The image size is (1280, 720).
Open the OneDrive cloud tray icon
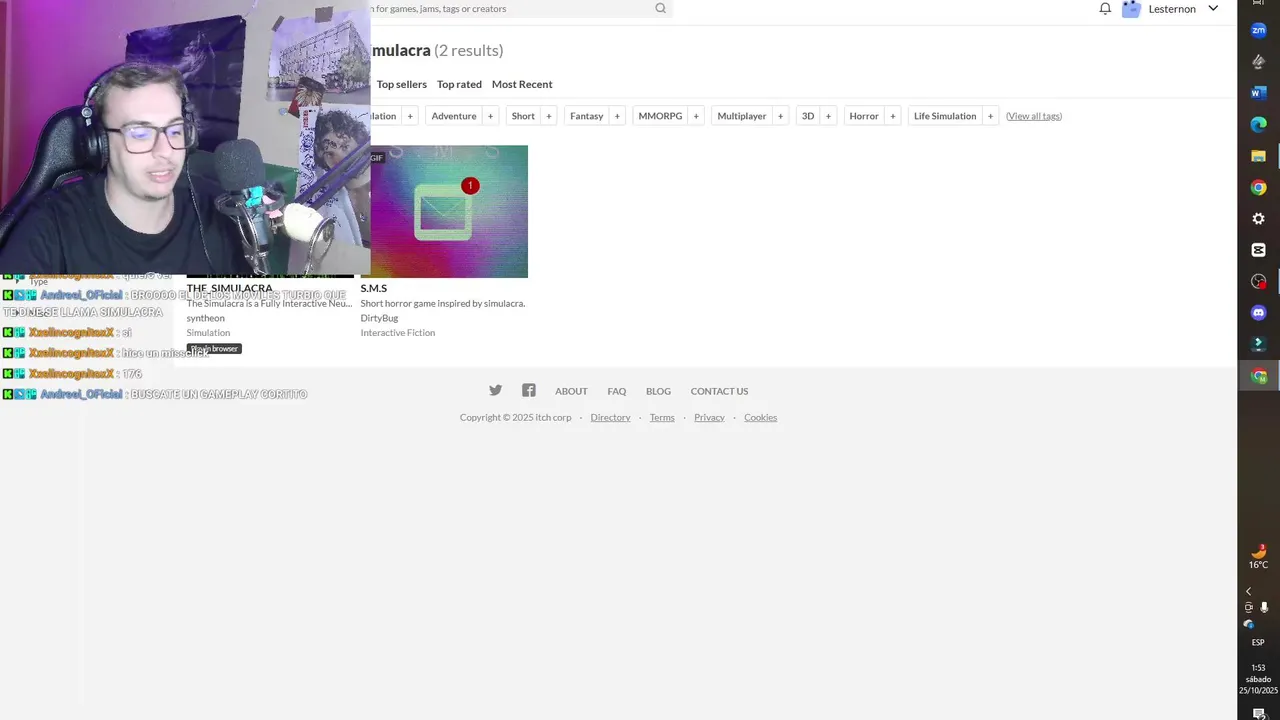(x=1248, y=624)
